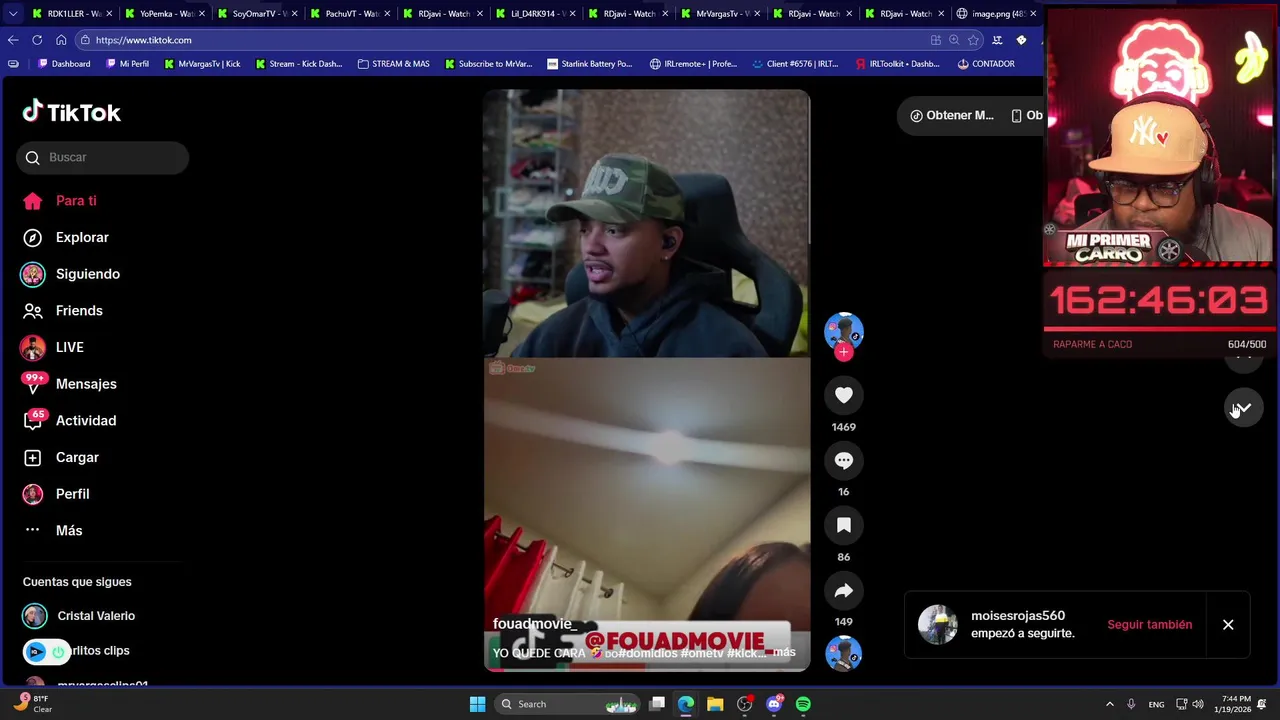Click the taskbar Search box
Screen dimensions: 1280x720
[x=567, y=704]
